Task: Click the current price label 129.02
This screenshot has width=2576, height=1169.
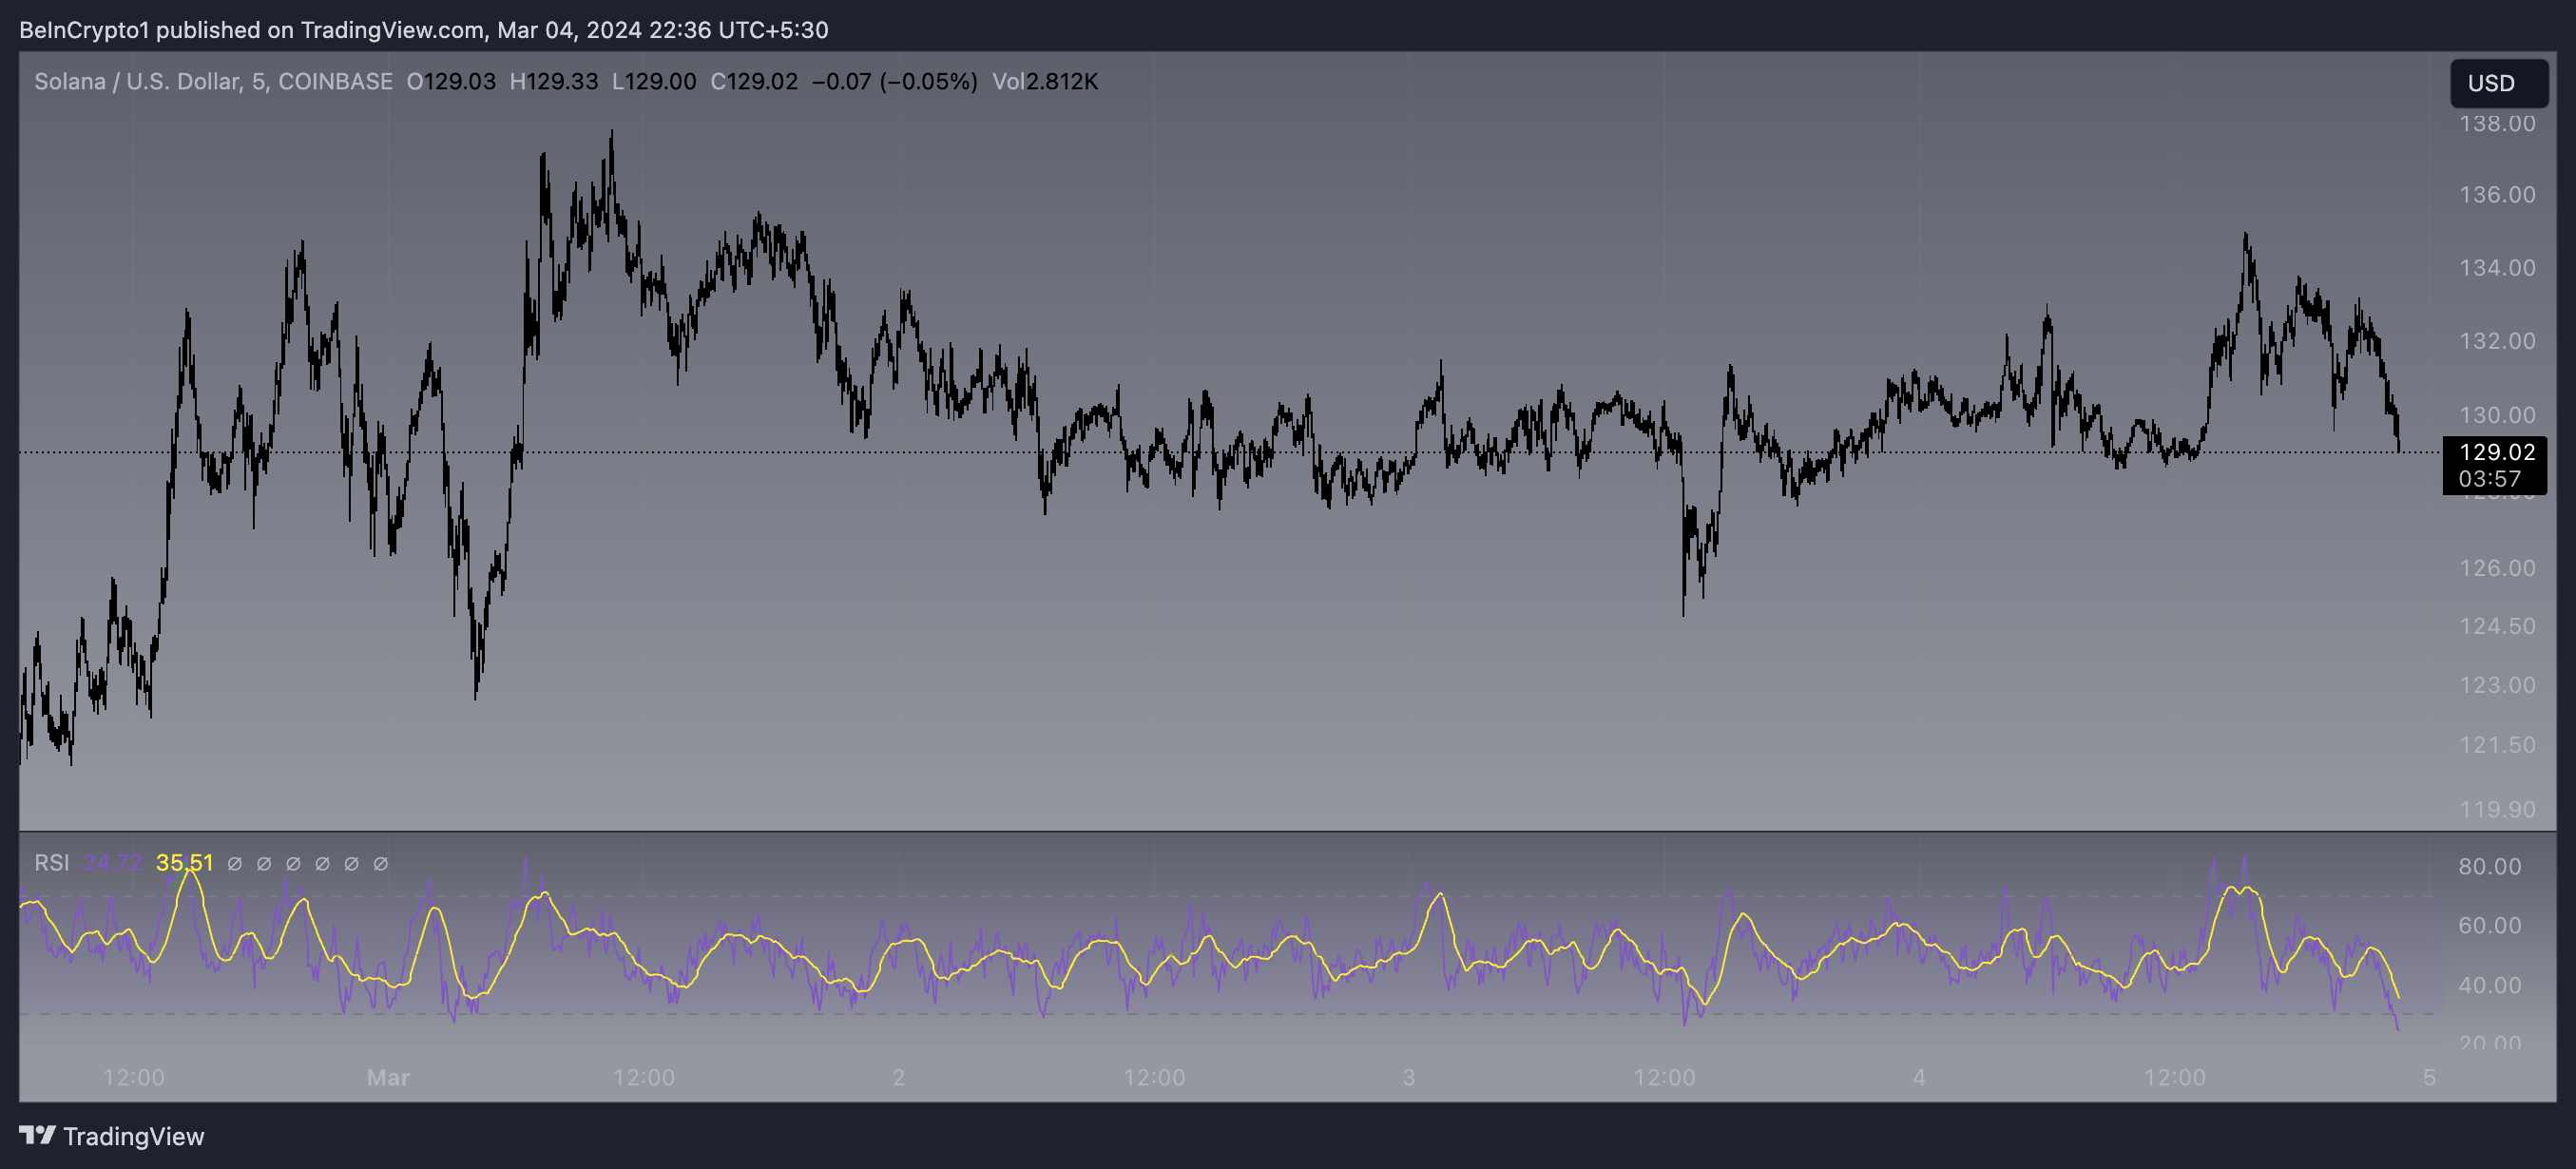Action: tap(2496, 452)
